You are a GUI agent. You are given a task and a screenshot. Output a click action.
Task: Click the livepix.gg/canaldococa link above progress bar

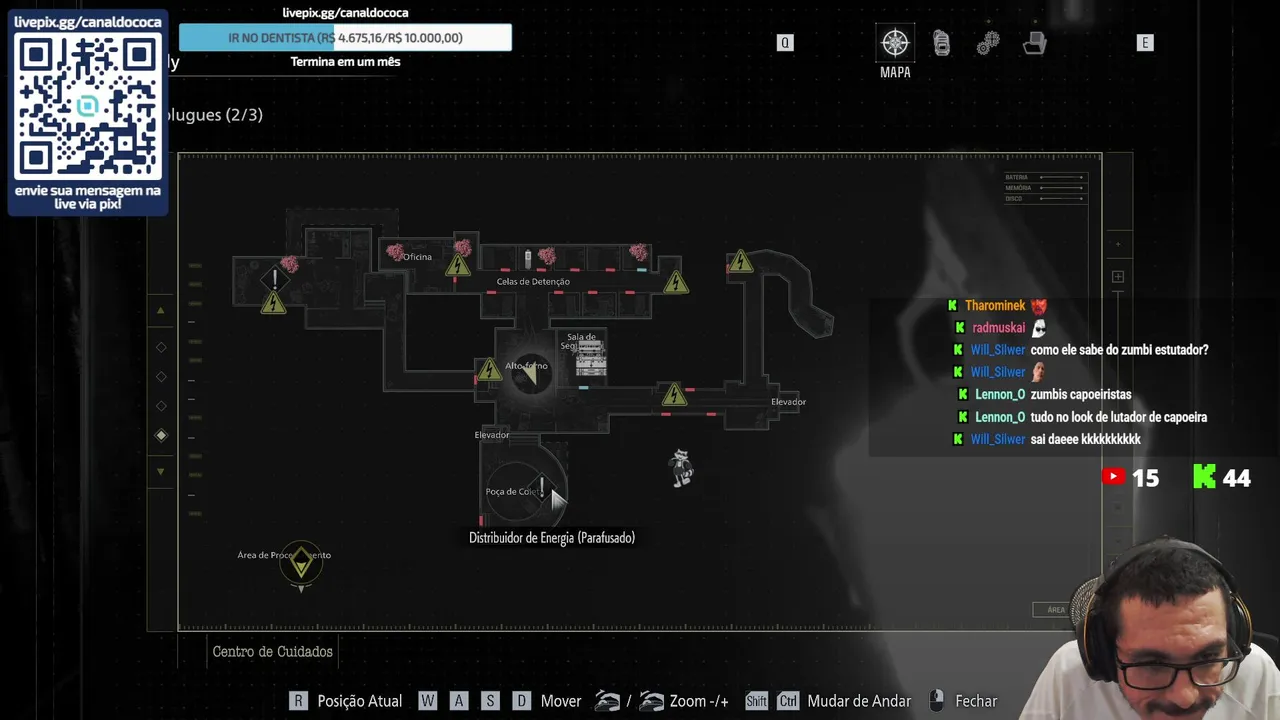[x=345, y=13]
